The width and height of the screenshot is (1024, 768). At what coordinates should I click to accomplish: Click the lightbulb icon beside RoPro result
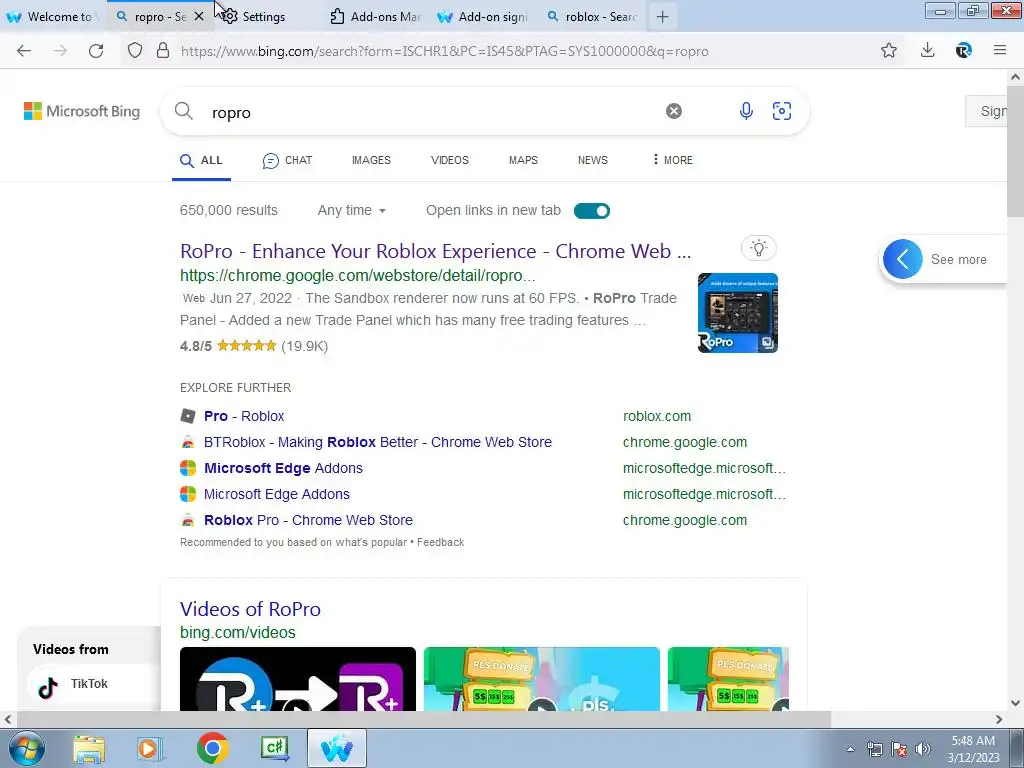[x=758, y=248]
